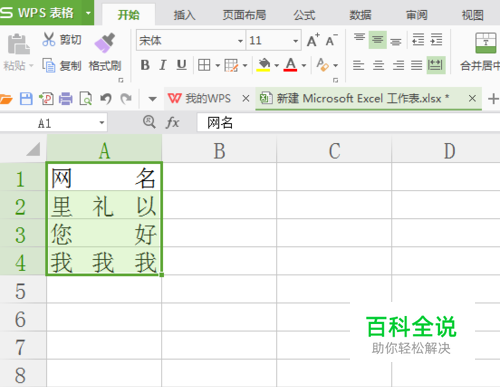
Task: Undo the last action
Action: (x=106, y=99)
